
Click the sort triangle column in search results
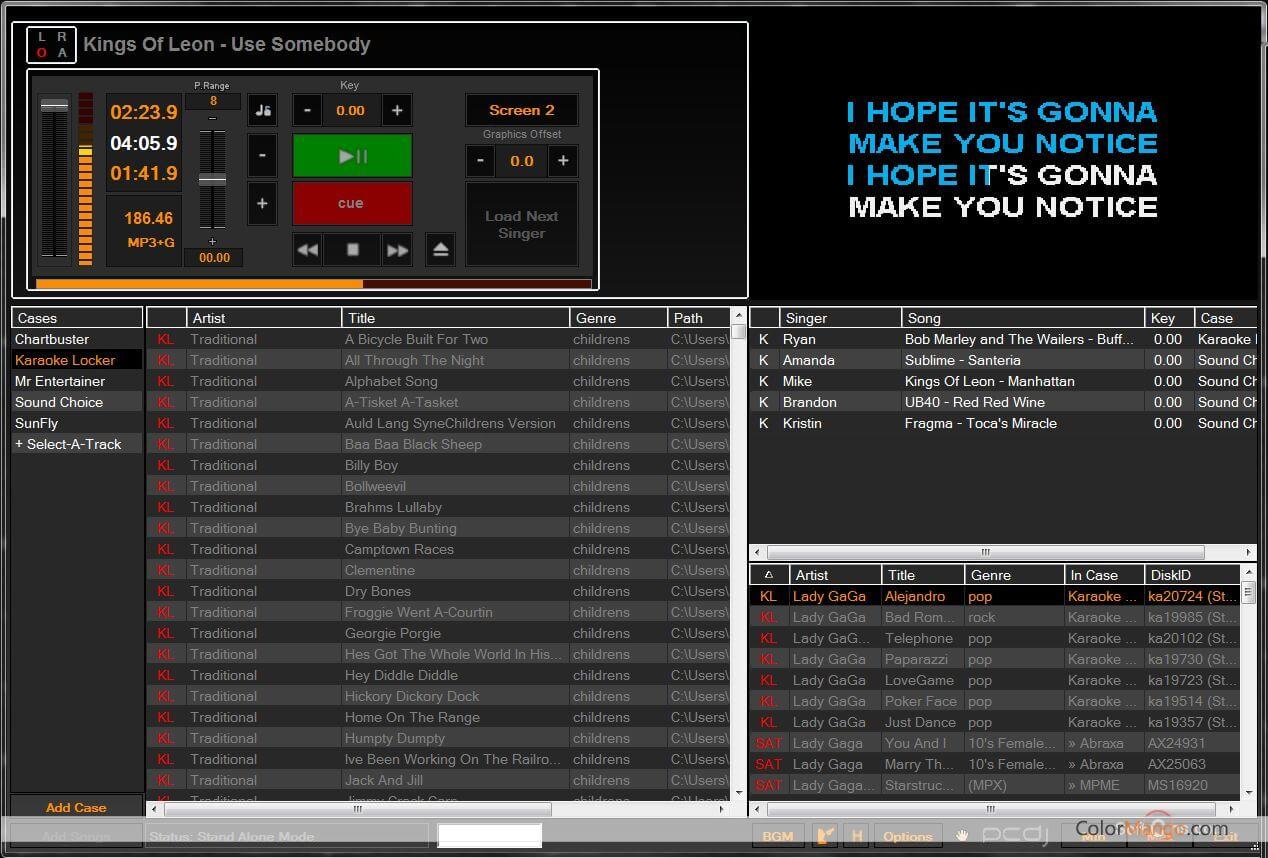coord(769,575)
